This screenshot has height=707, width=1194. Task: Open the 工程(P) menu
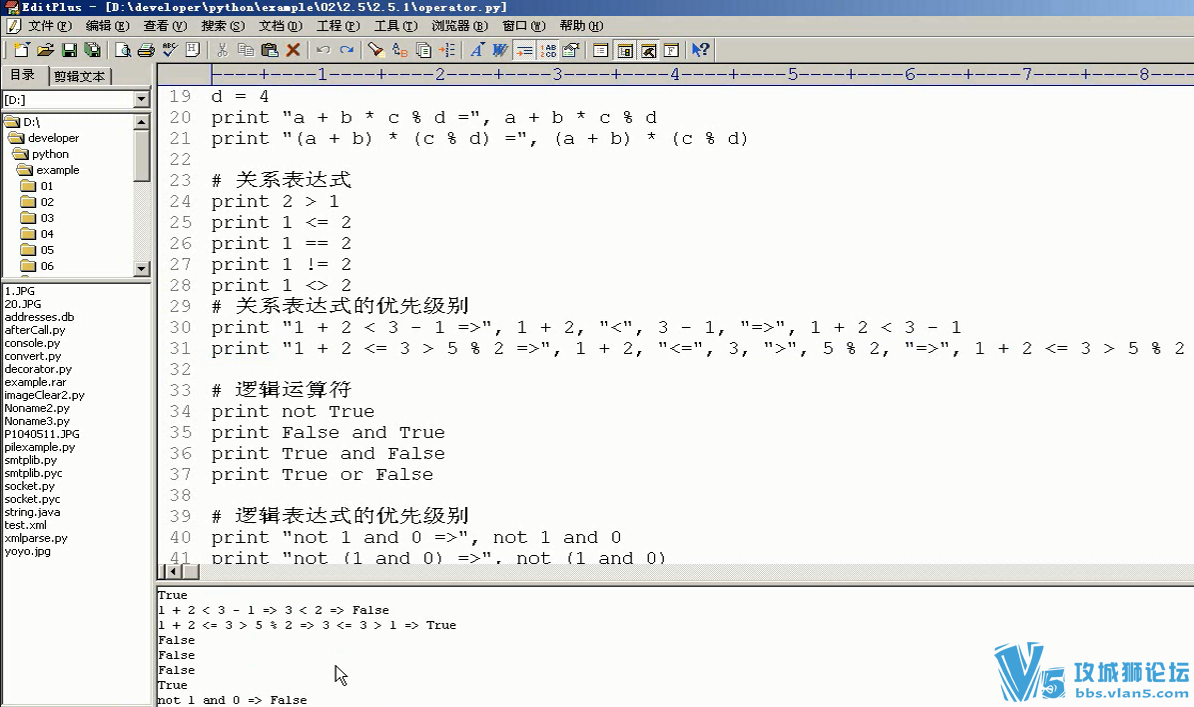[338, 26]
